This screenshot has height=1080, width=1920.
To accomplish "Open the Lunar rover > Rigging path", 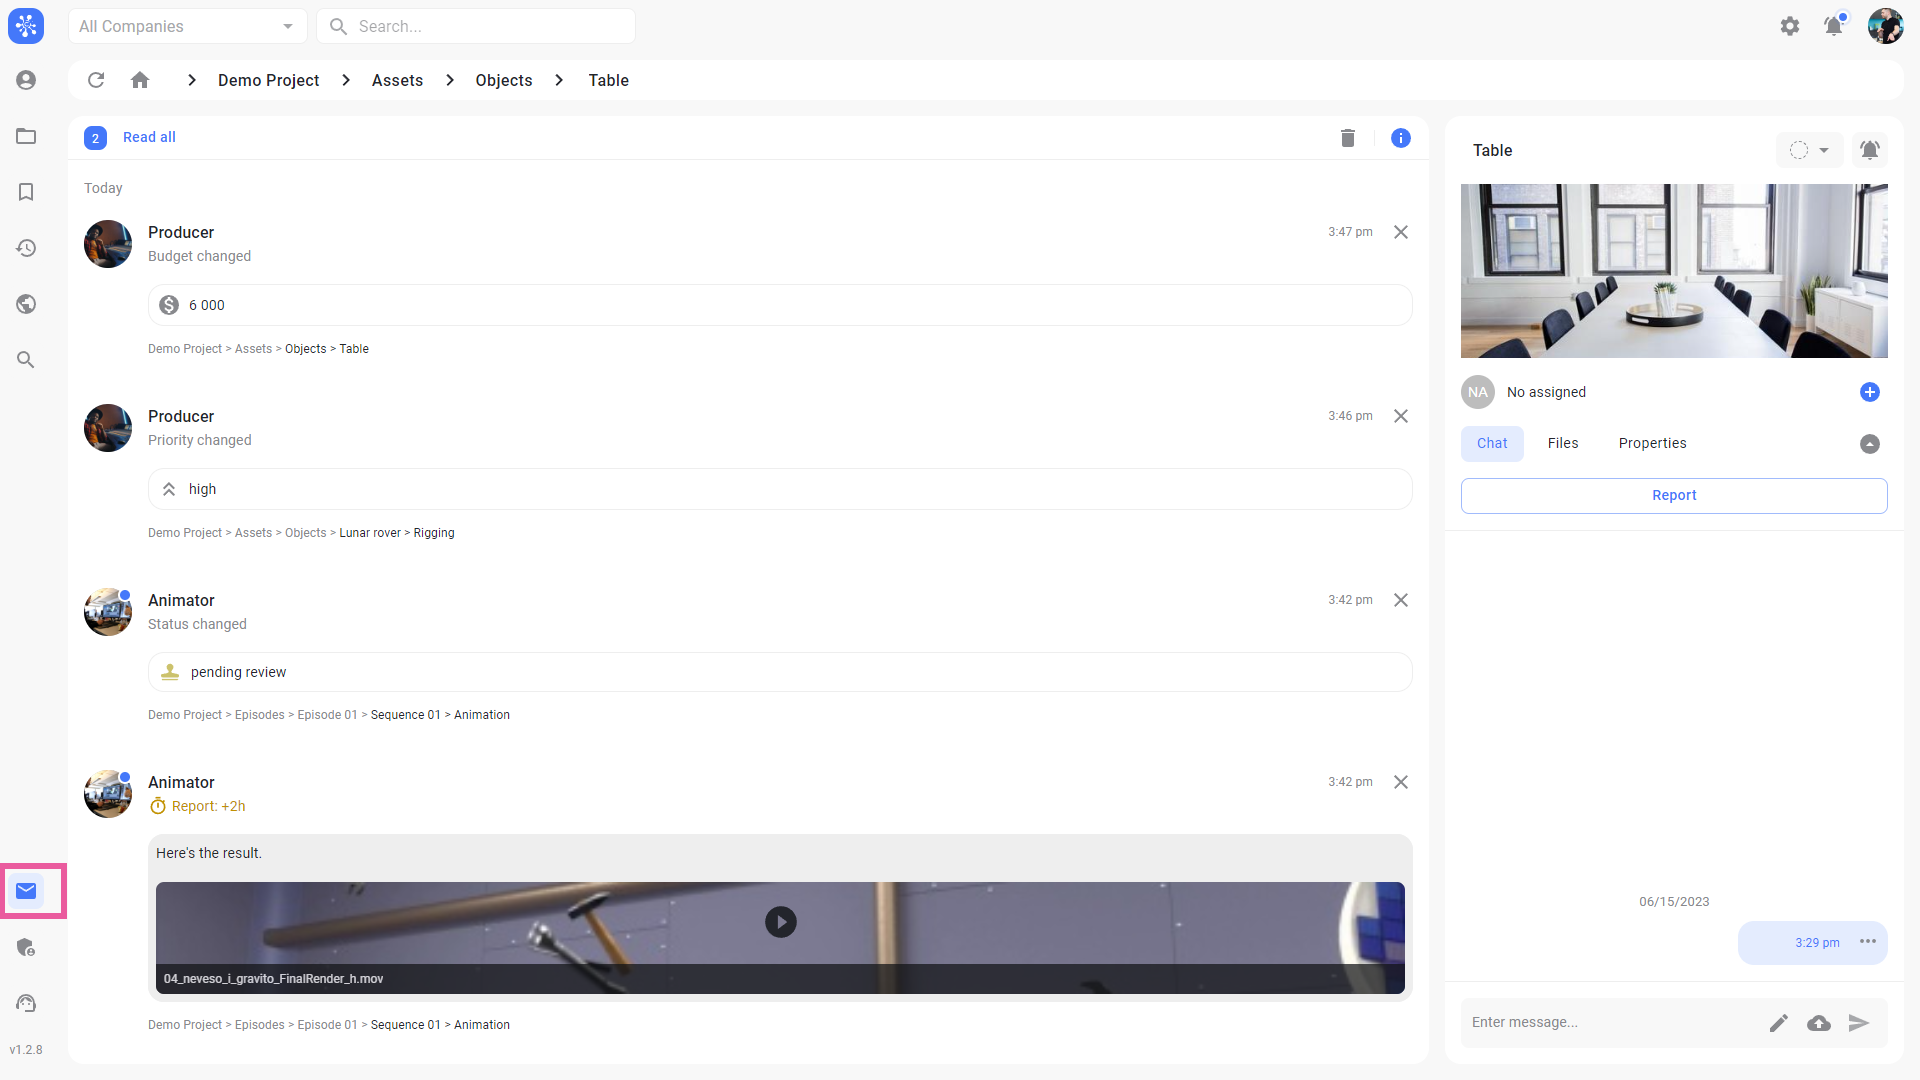I will coord(397,533).
